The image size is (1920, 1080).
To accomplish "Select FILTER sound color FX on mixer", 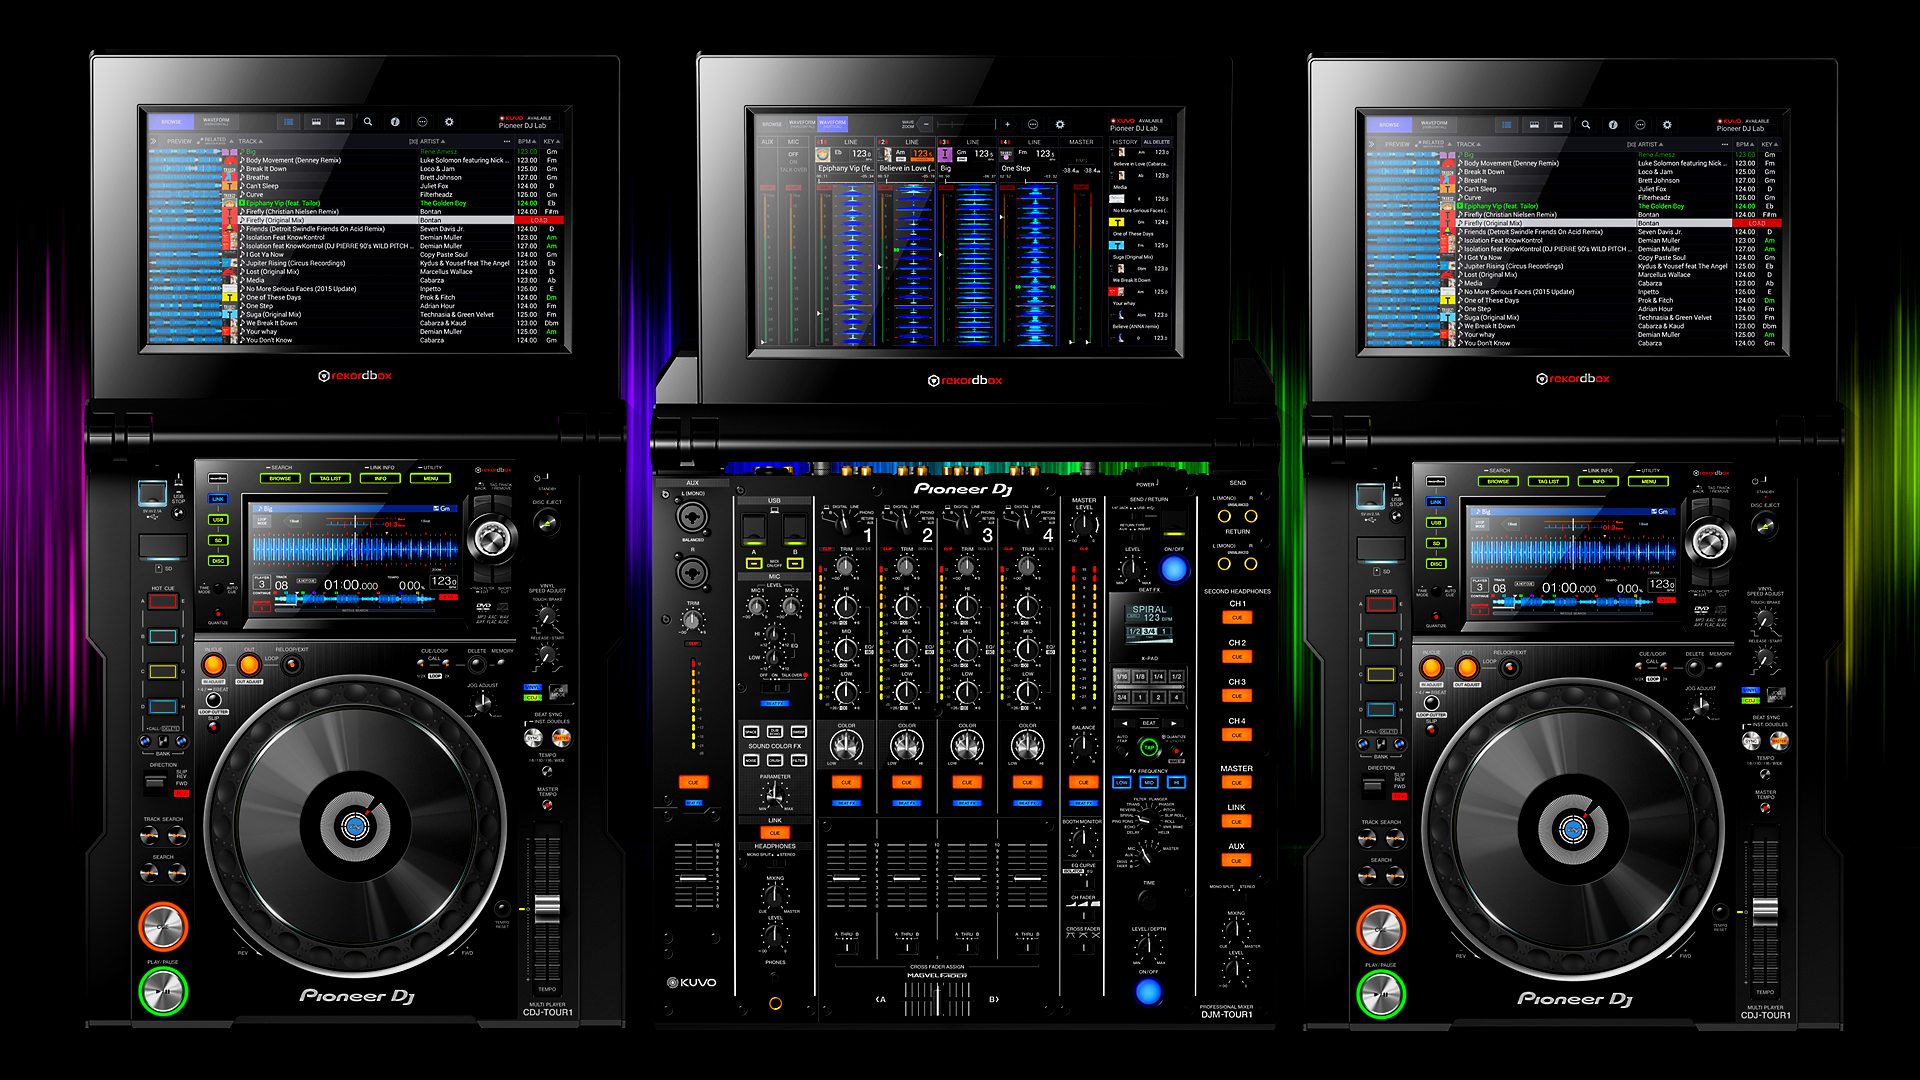I will pyautogui.click(x=799, y=761).
